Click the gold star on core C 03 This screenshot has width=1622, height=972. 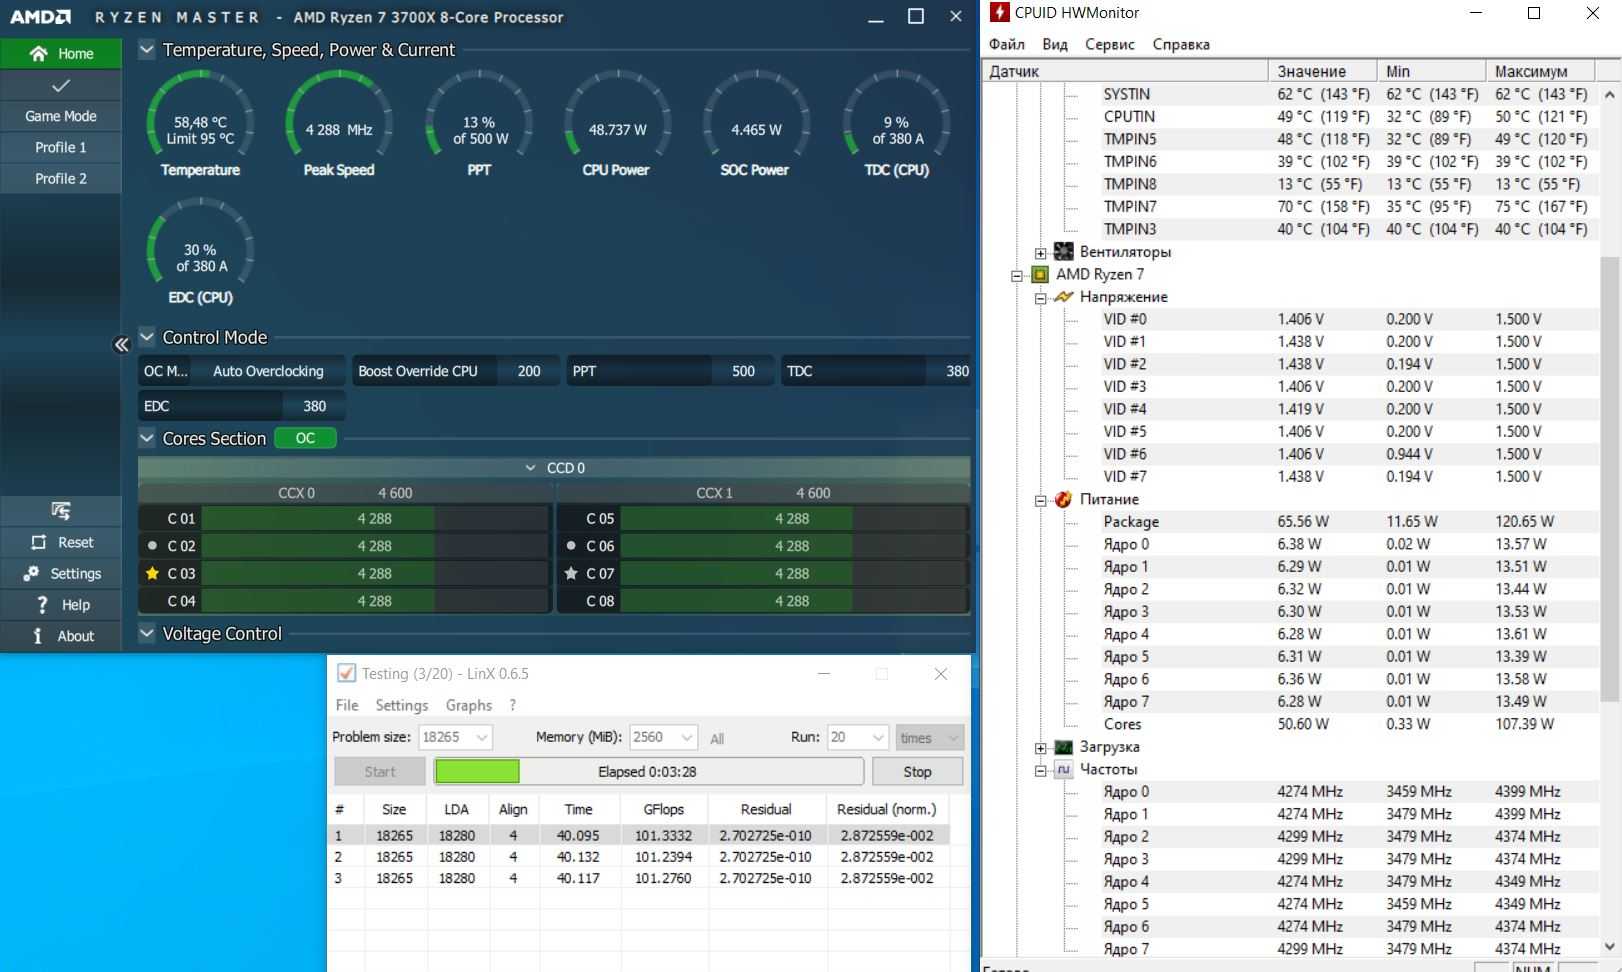click(x=152, y=573)
